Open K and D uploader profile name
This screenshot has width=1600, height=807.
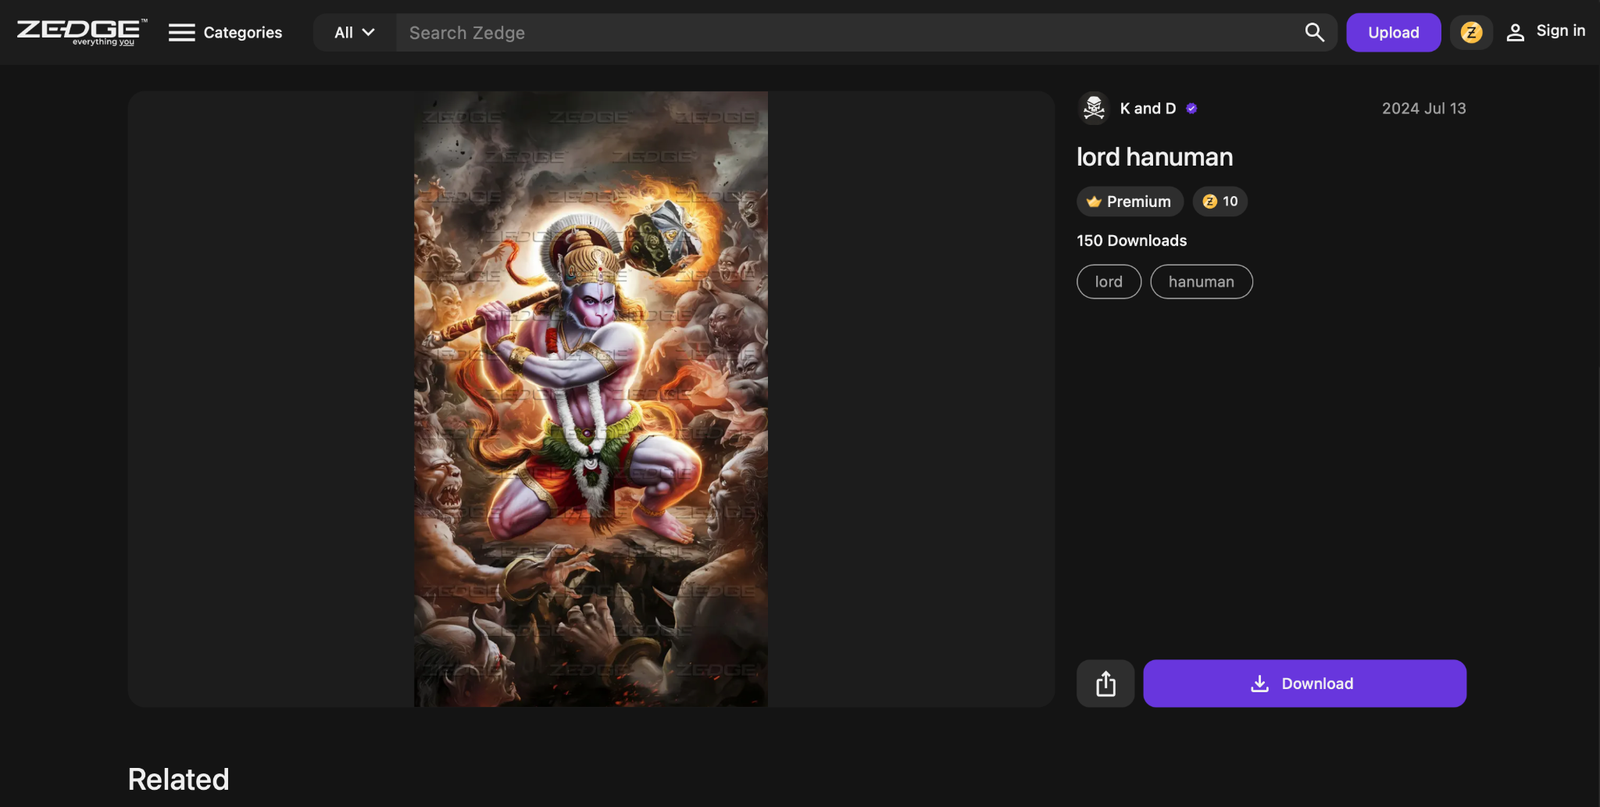coord(1147,108)
